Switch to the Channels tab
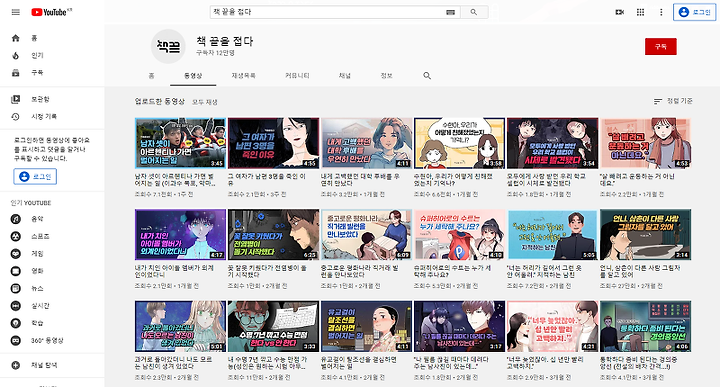Screen dimensions: 720x387 pos(345,76)
